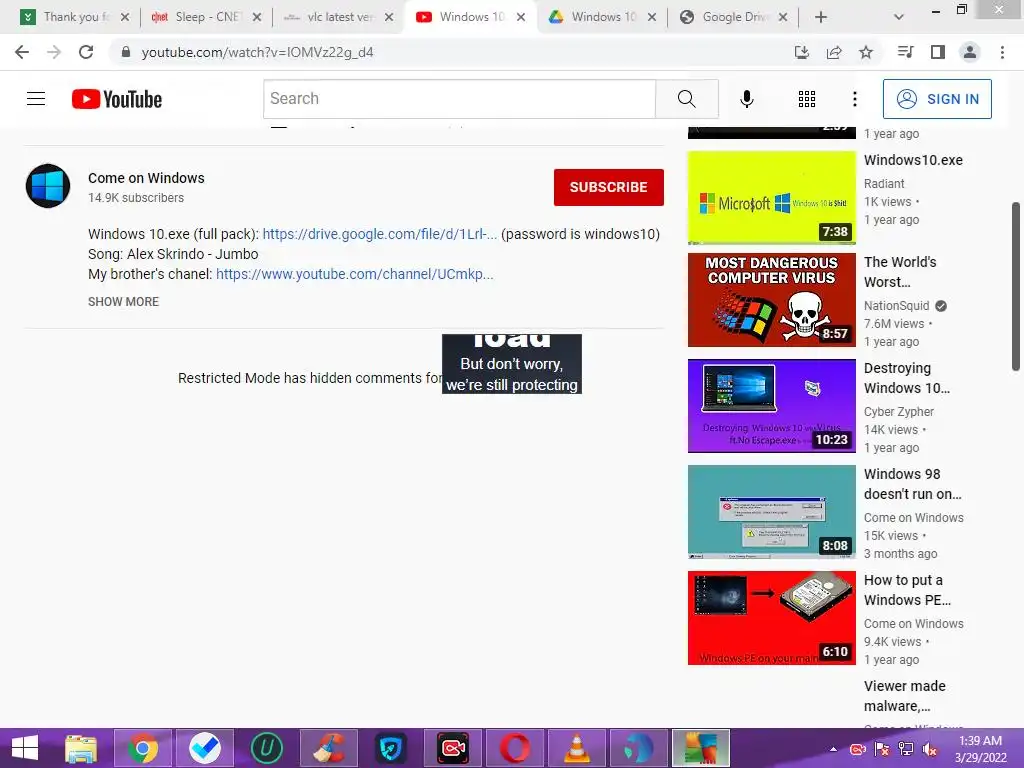1024x768 pixels.
Task: Open Chrome from the taskbar
Action: click(143, 748)
